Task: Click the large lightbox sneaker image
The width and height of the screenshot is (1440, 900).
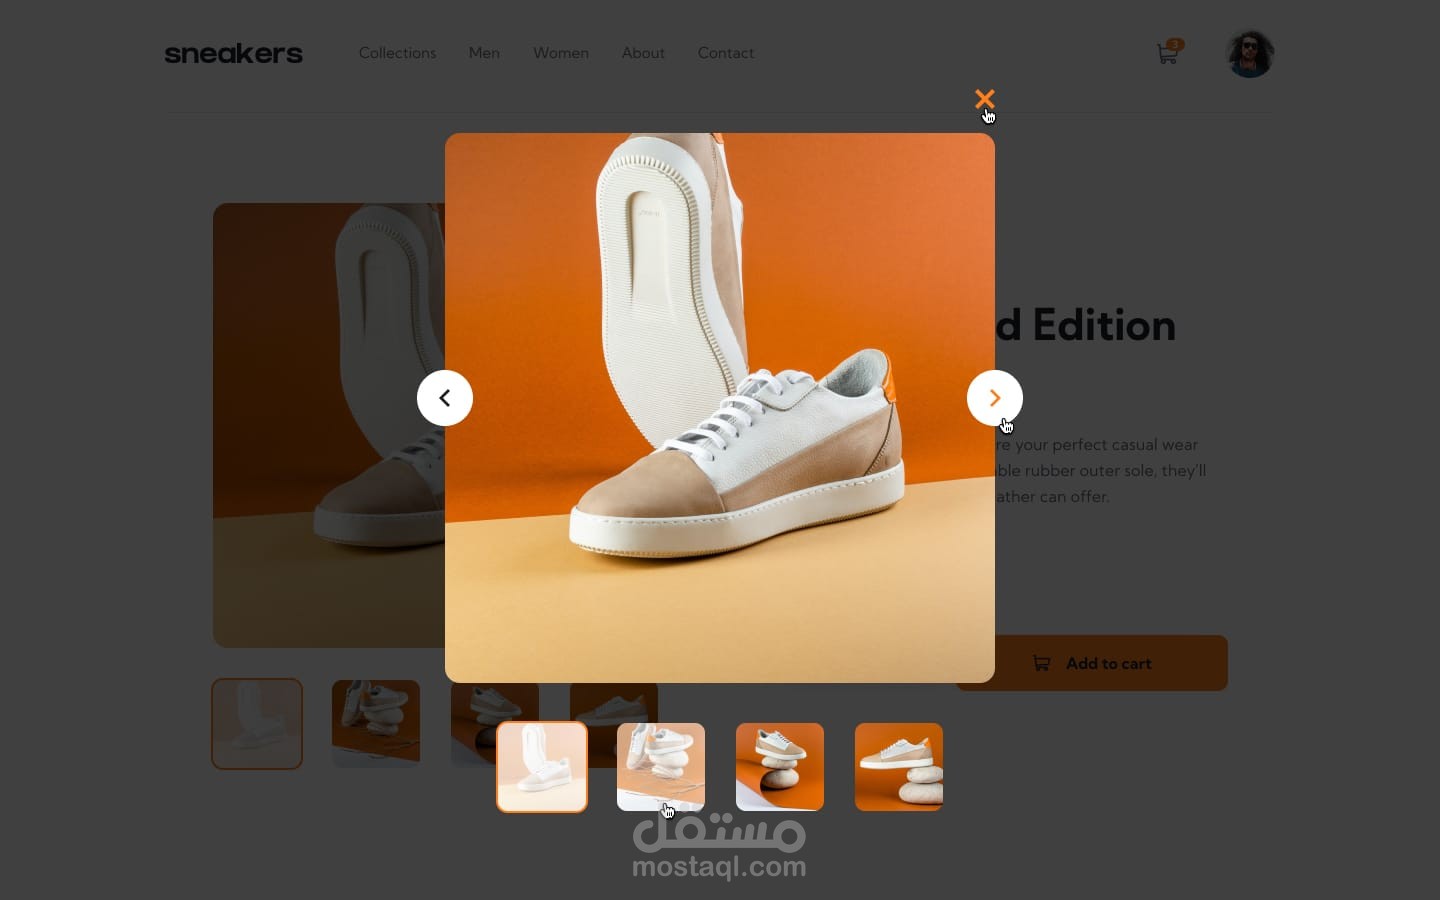Action: click(x=720, y=408)
